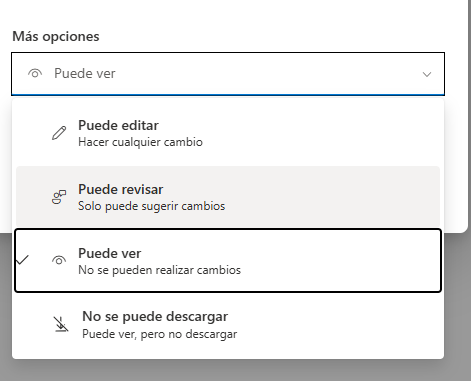Collapse the permissions list using the chevron arrow

point(427,74)
